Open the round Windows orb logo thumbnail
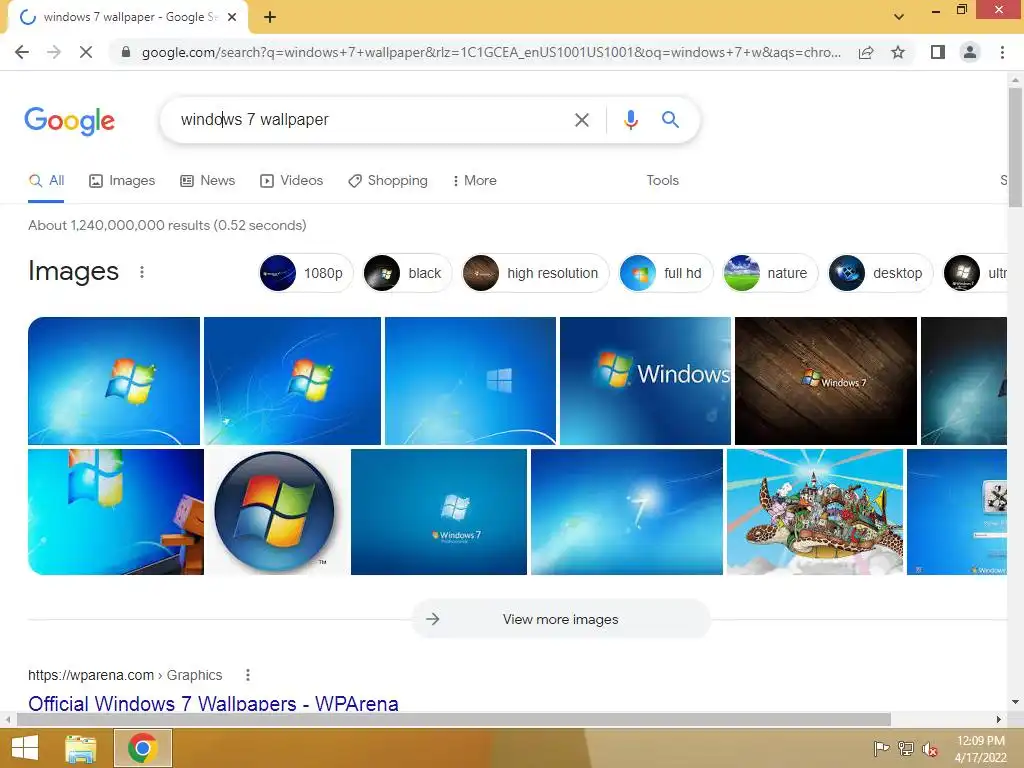The height and width of the screenshot is (768, 1024). click(277, 512)
